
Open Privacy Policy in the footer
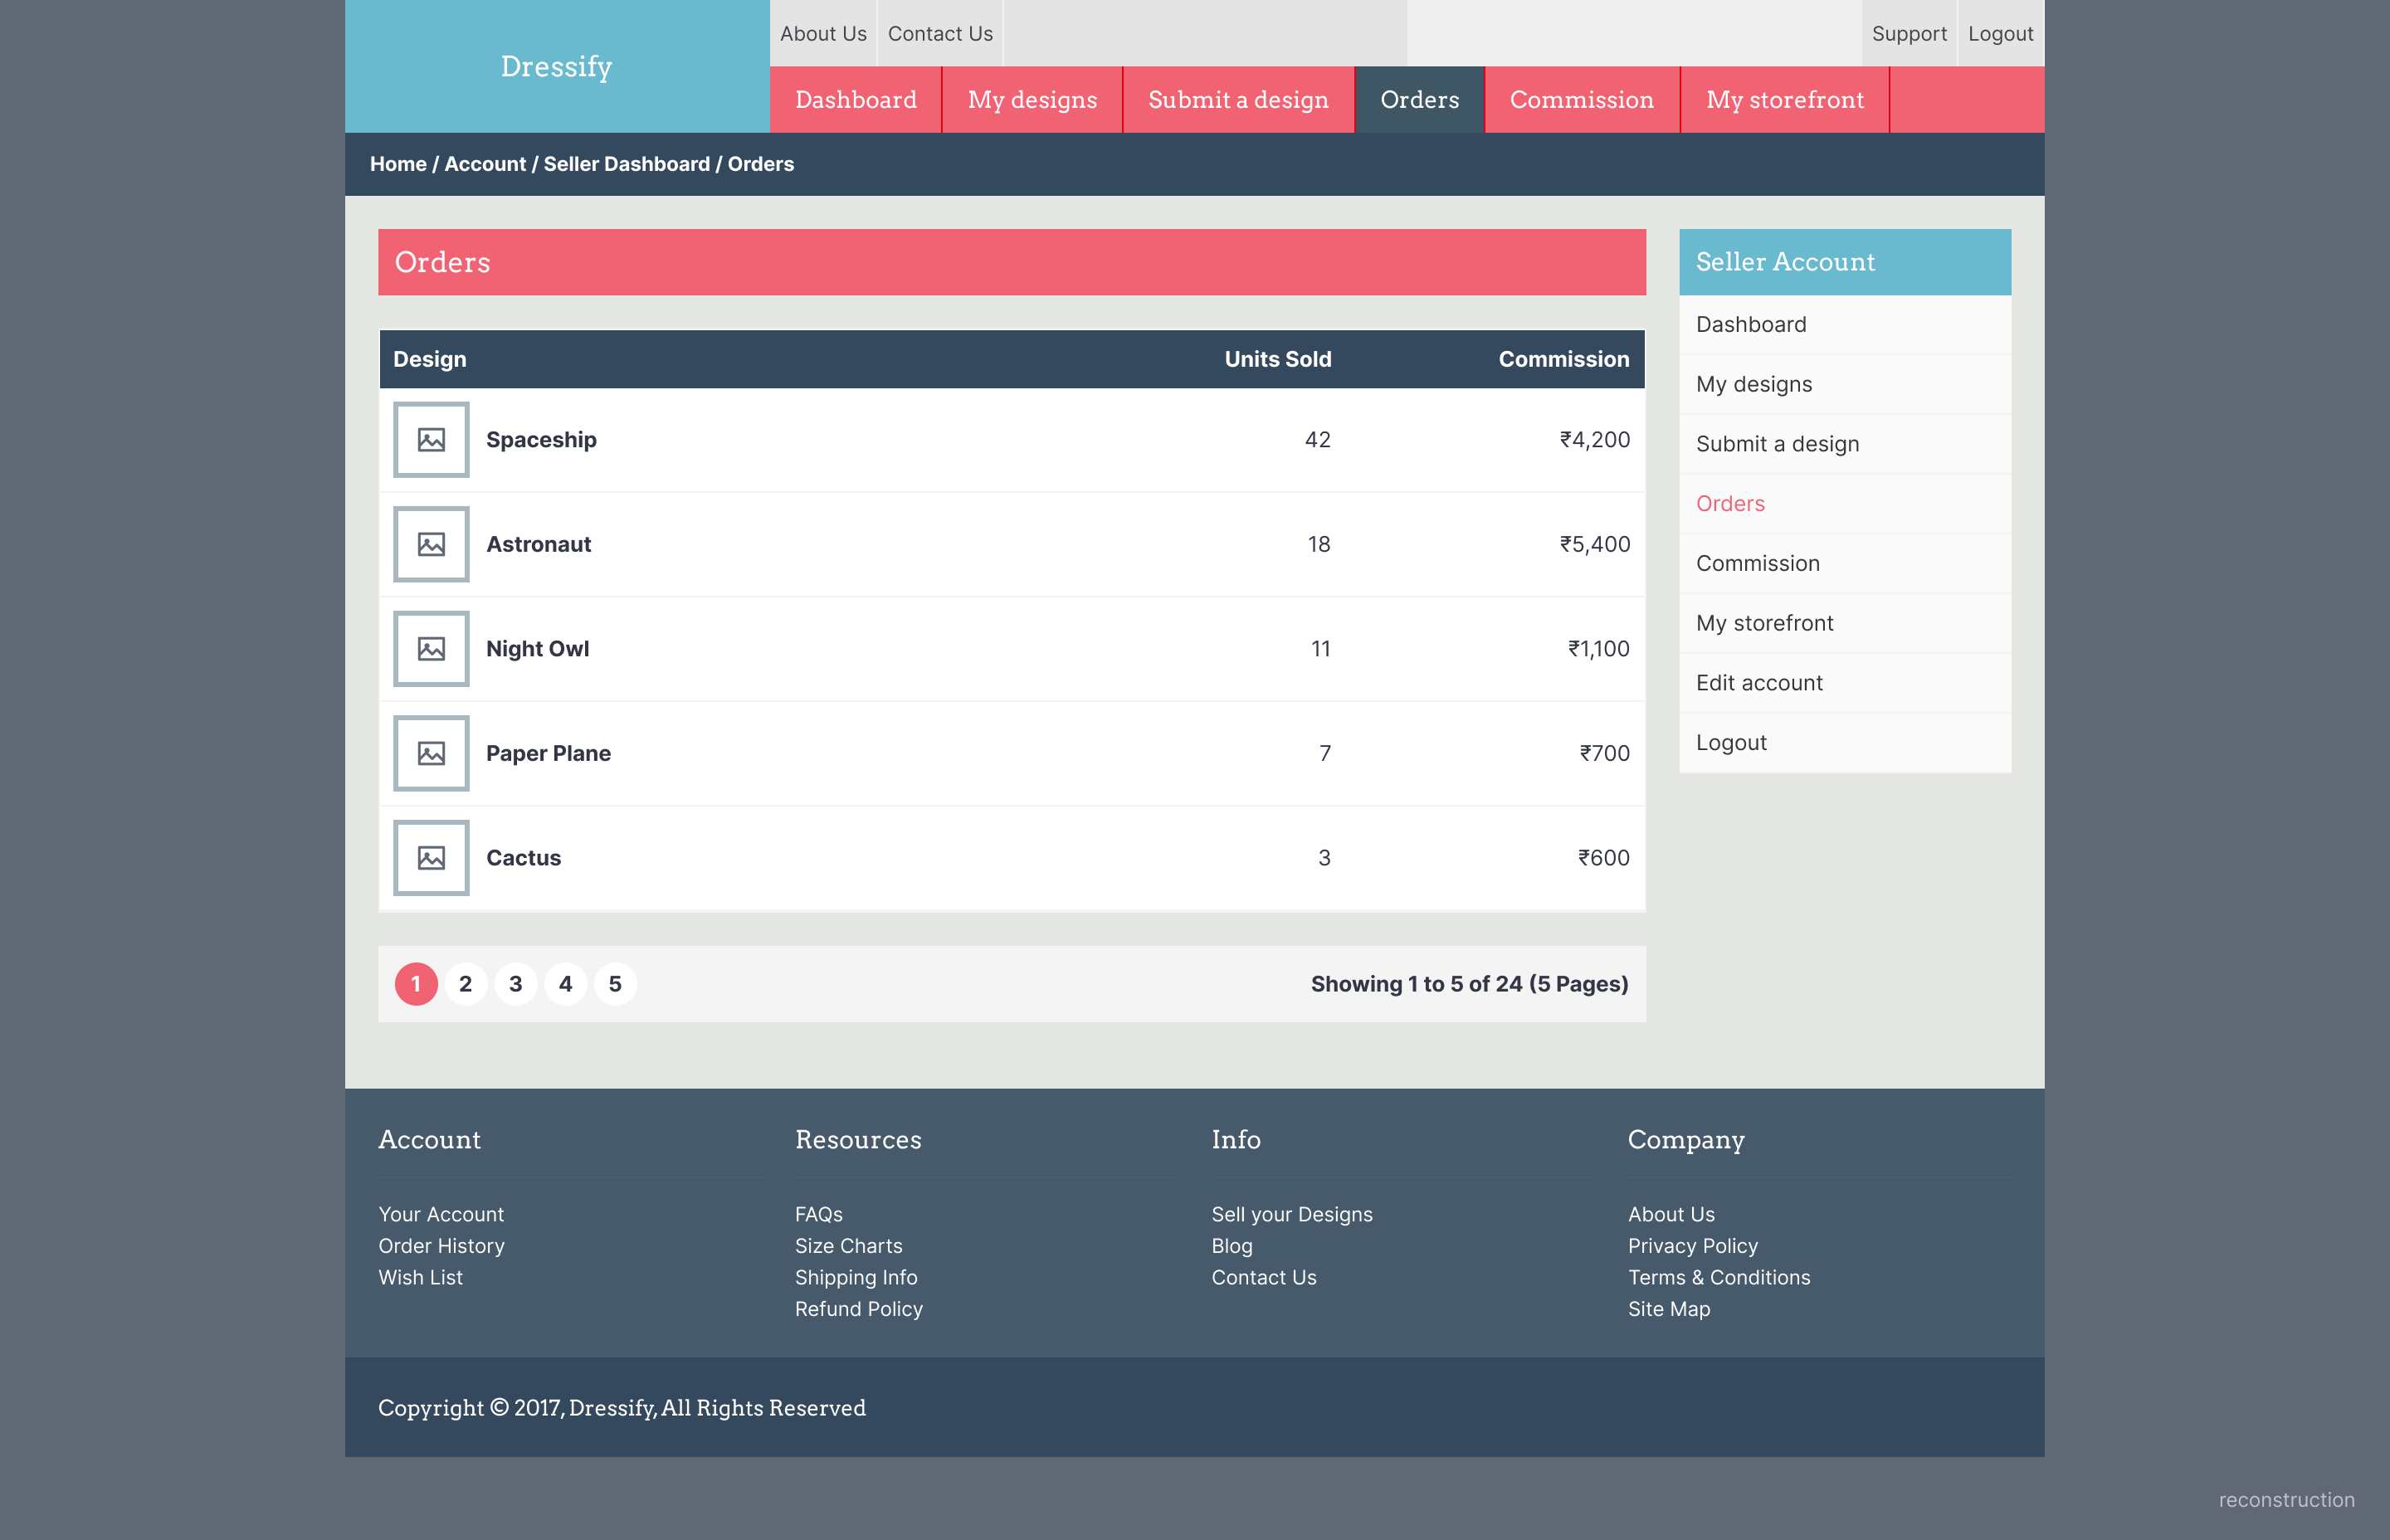click(x=1692, y=1246)
